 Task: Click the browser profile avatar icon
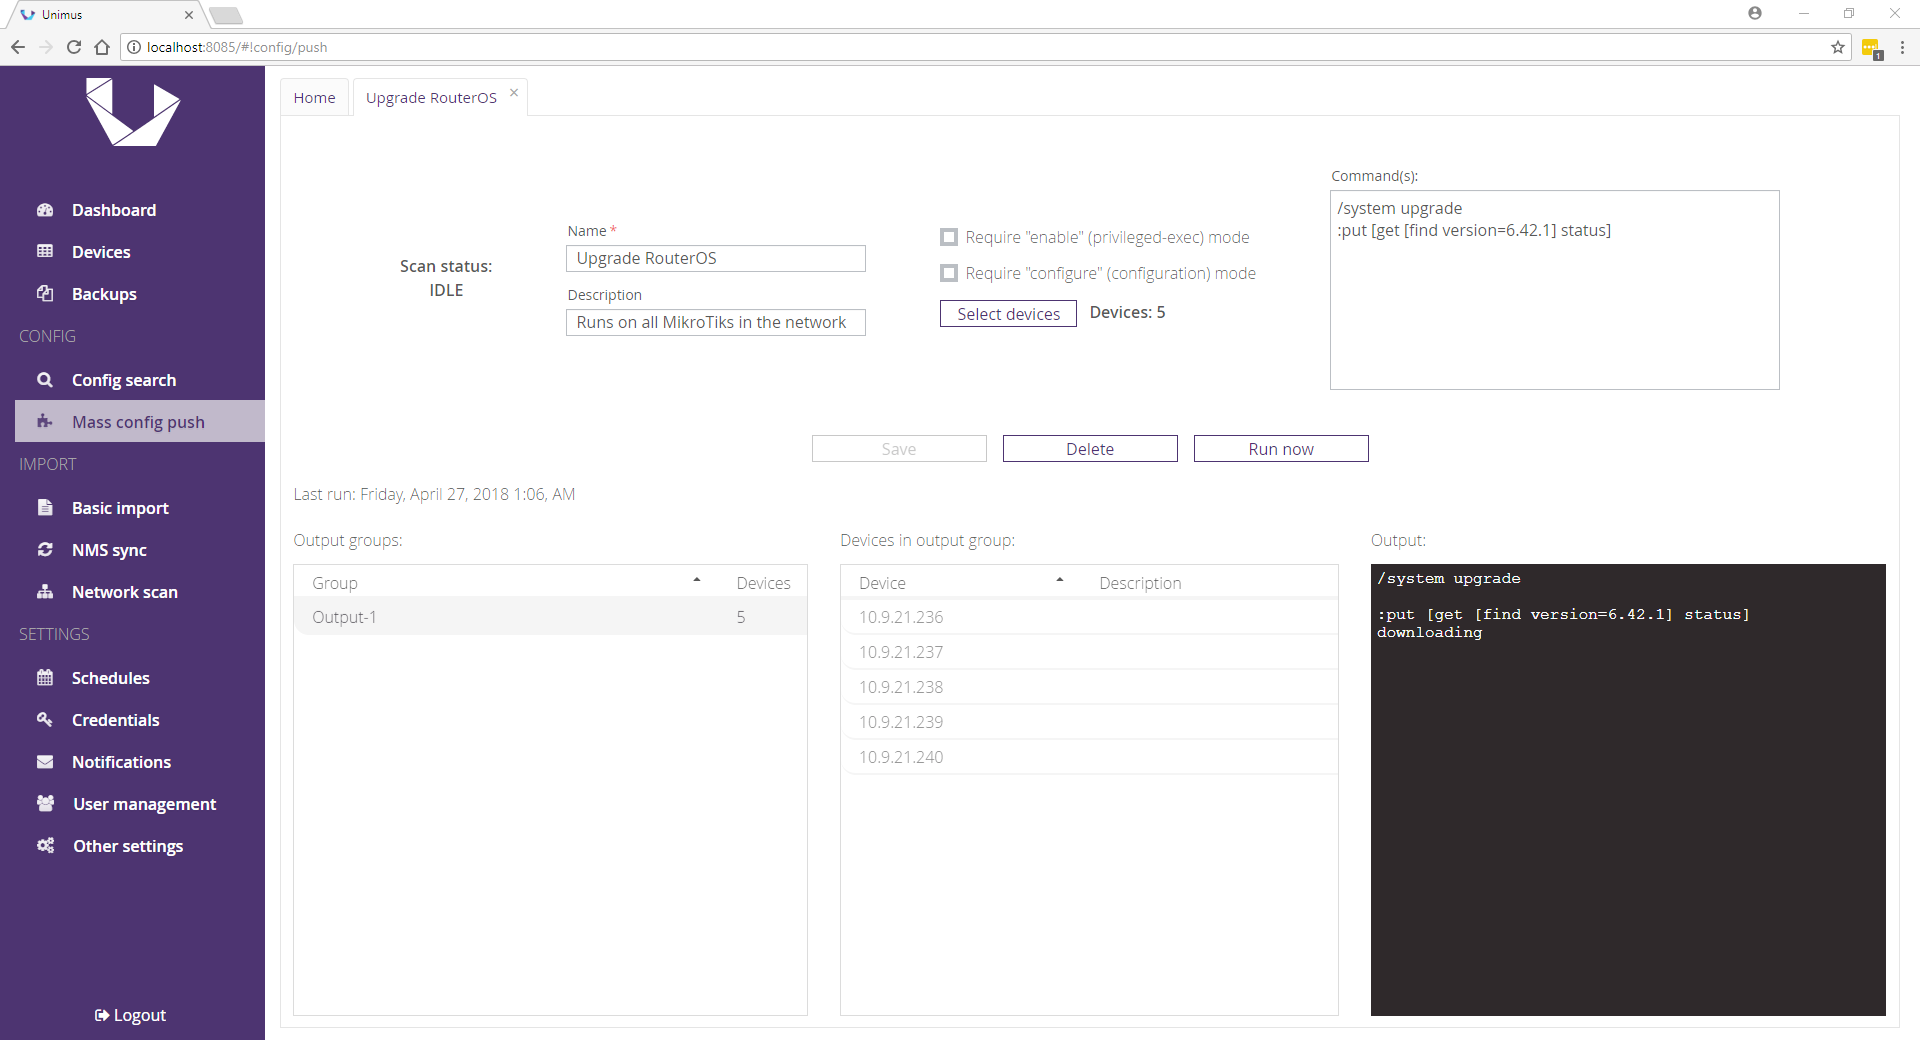click(x=1755, y=13)
